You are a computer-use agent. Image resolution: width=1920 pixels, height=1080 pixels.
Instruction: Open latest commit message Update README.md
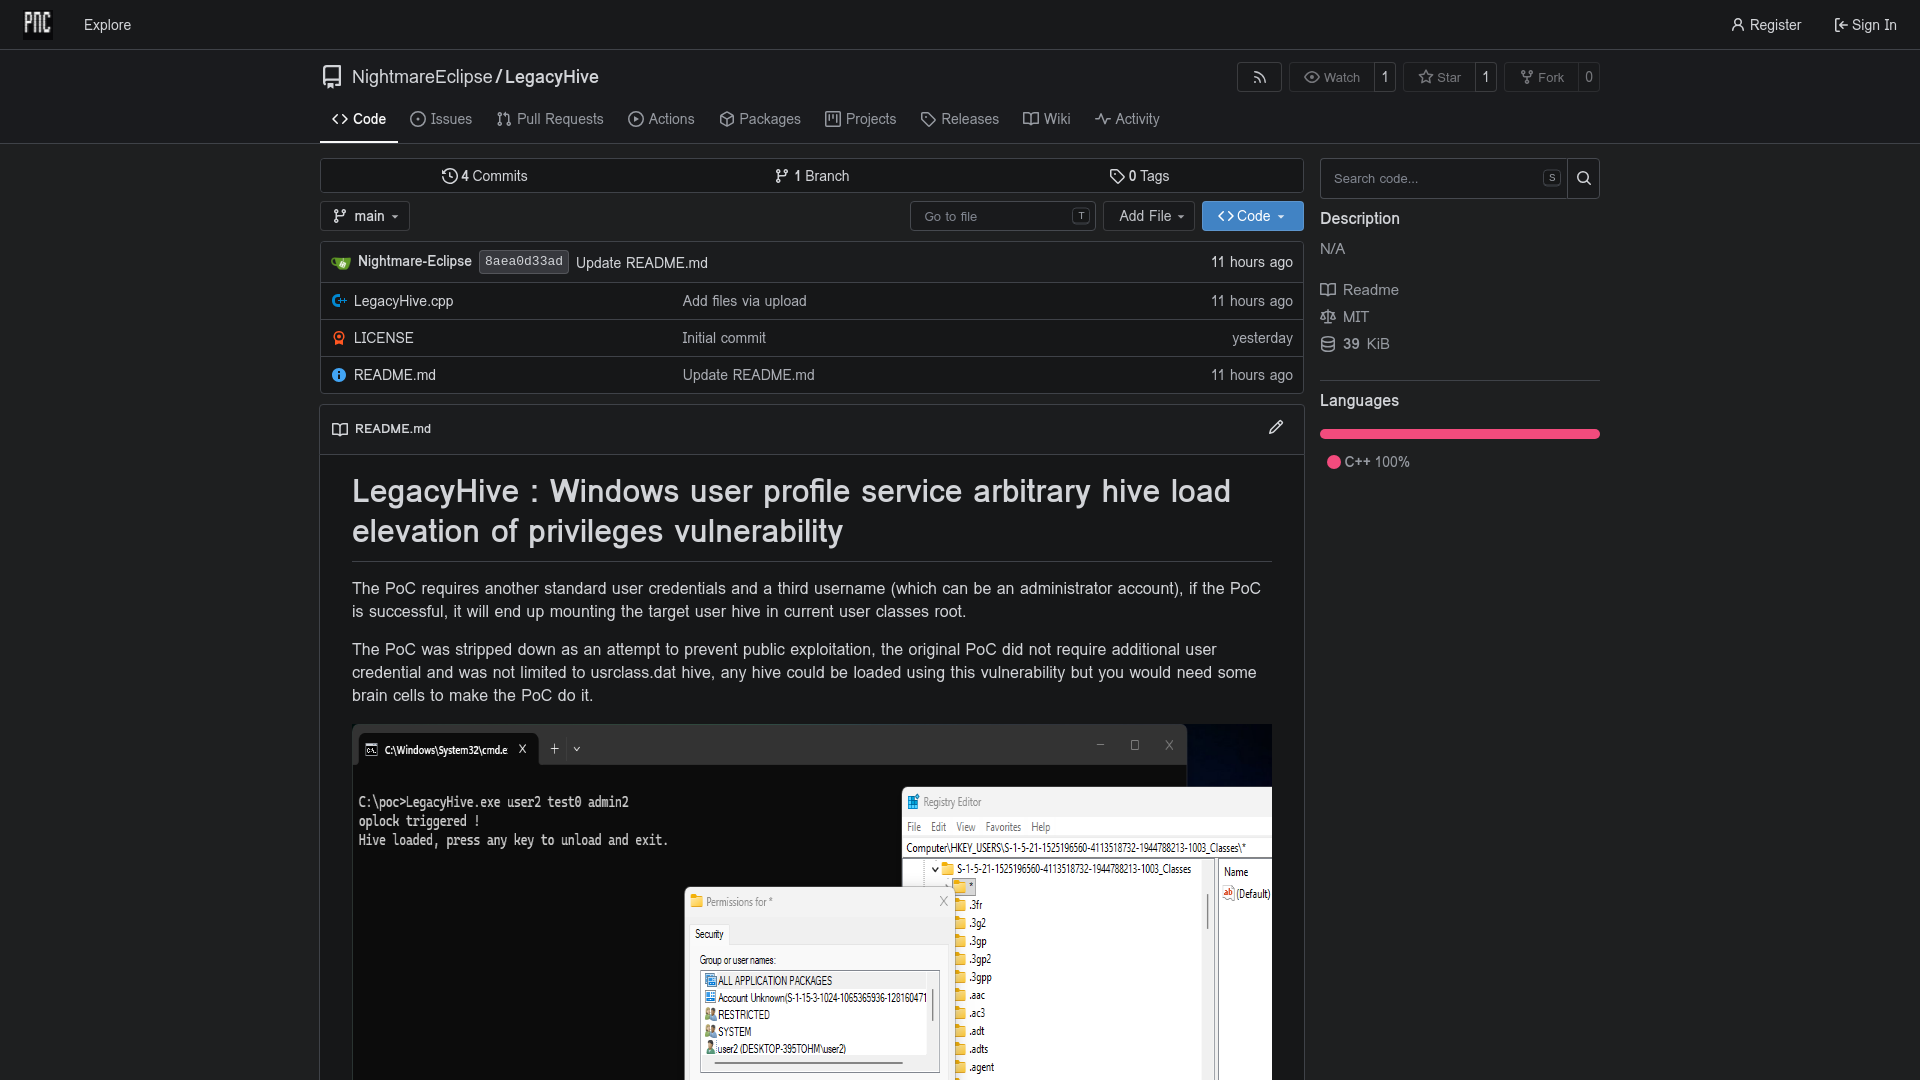[642, 263]
